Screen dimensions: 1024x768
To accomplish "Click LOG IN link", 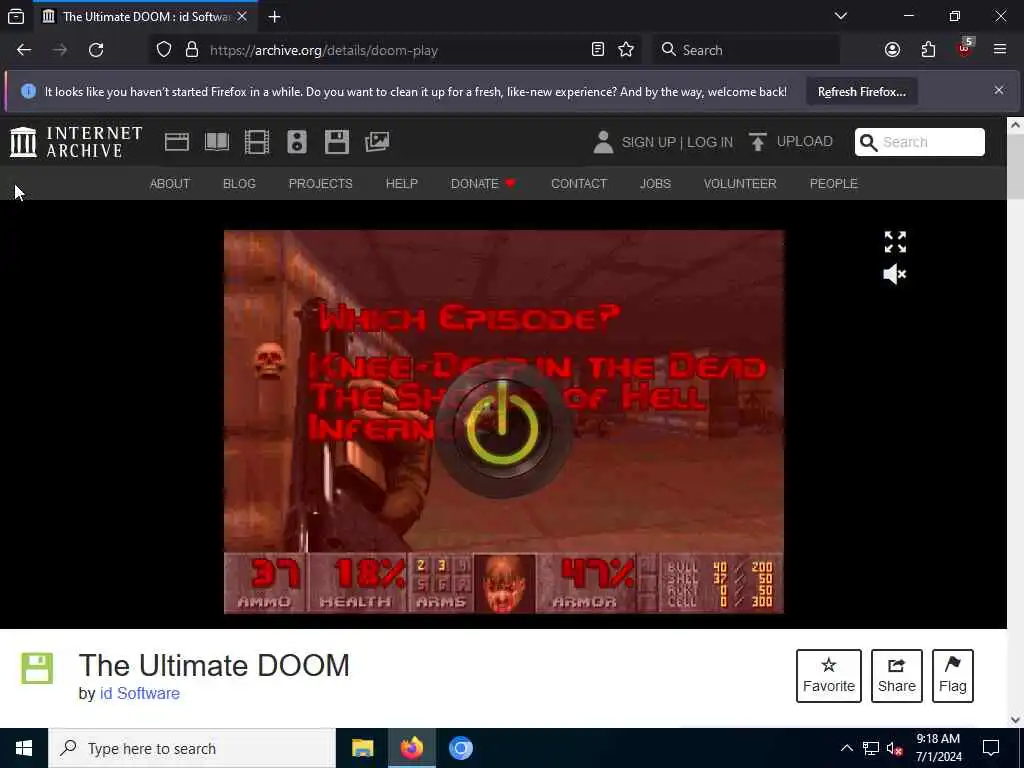I will point(710,142).
